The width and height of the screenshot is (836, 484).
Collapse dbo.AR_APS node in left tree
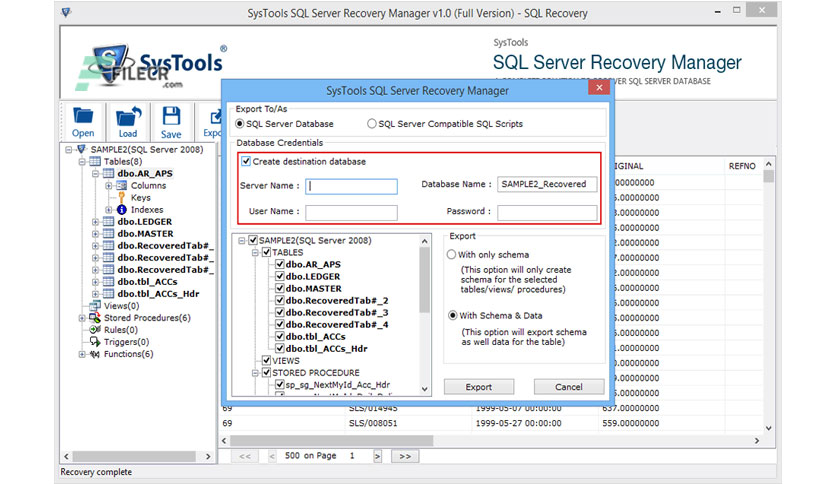(x=95, y=174)
